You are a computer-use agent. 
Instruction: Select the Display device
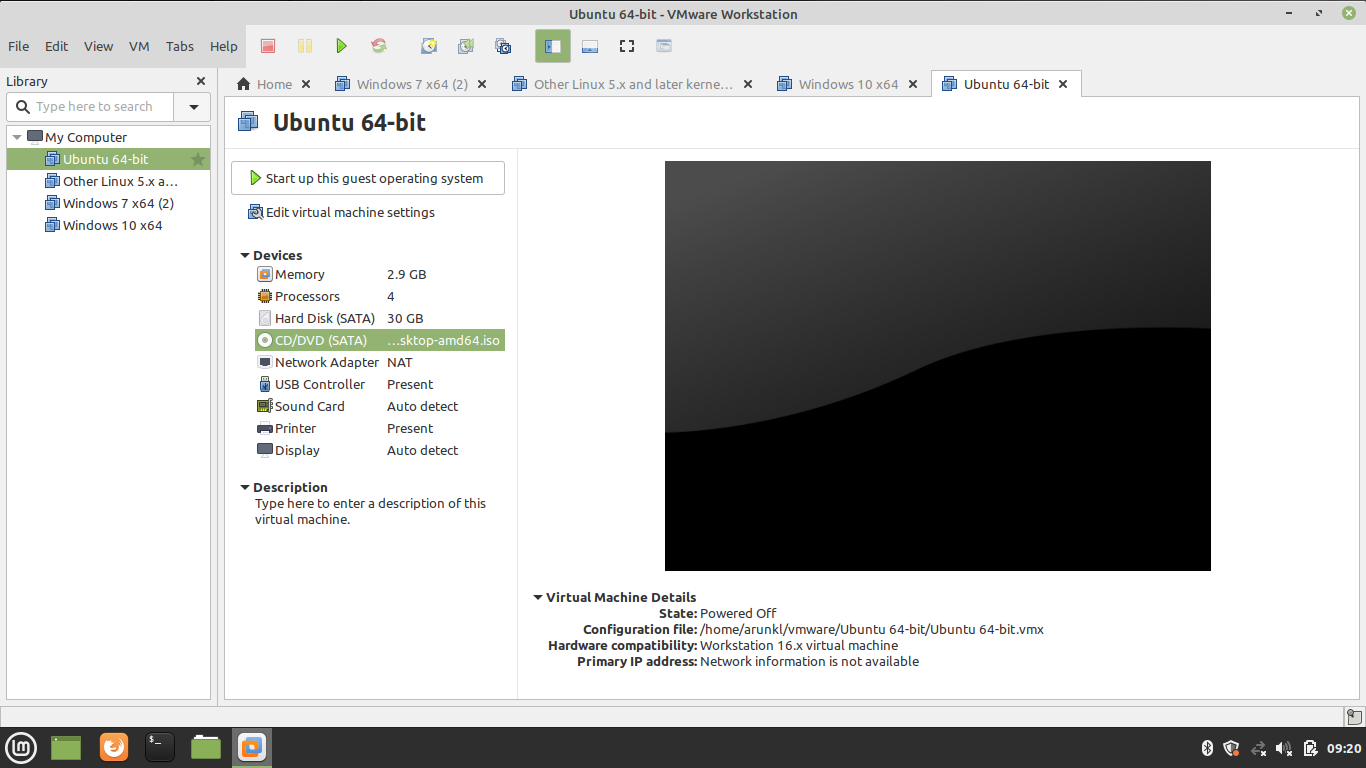click(380, 450)
